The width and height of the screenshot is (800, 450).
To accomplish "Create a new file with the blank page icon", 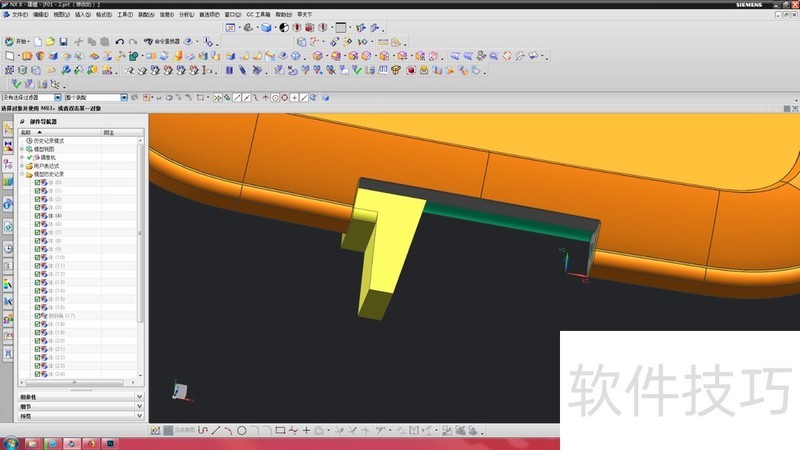I will point(38,41).
